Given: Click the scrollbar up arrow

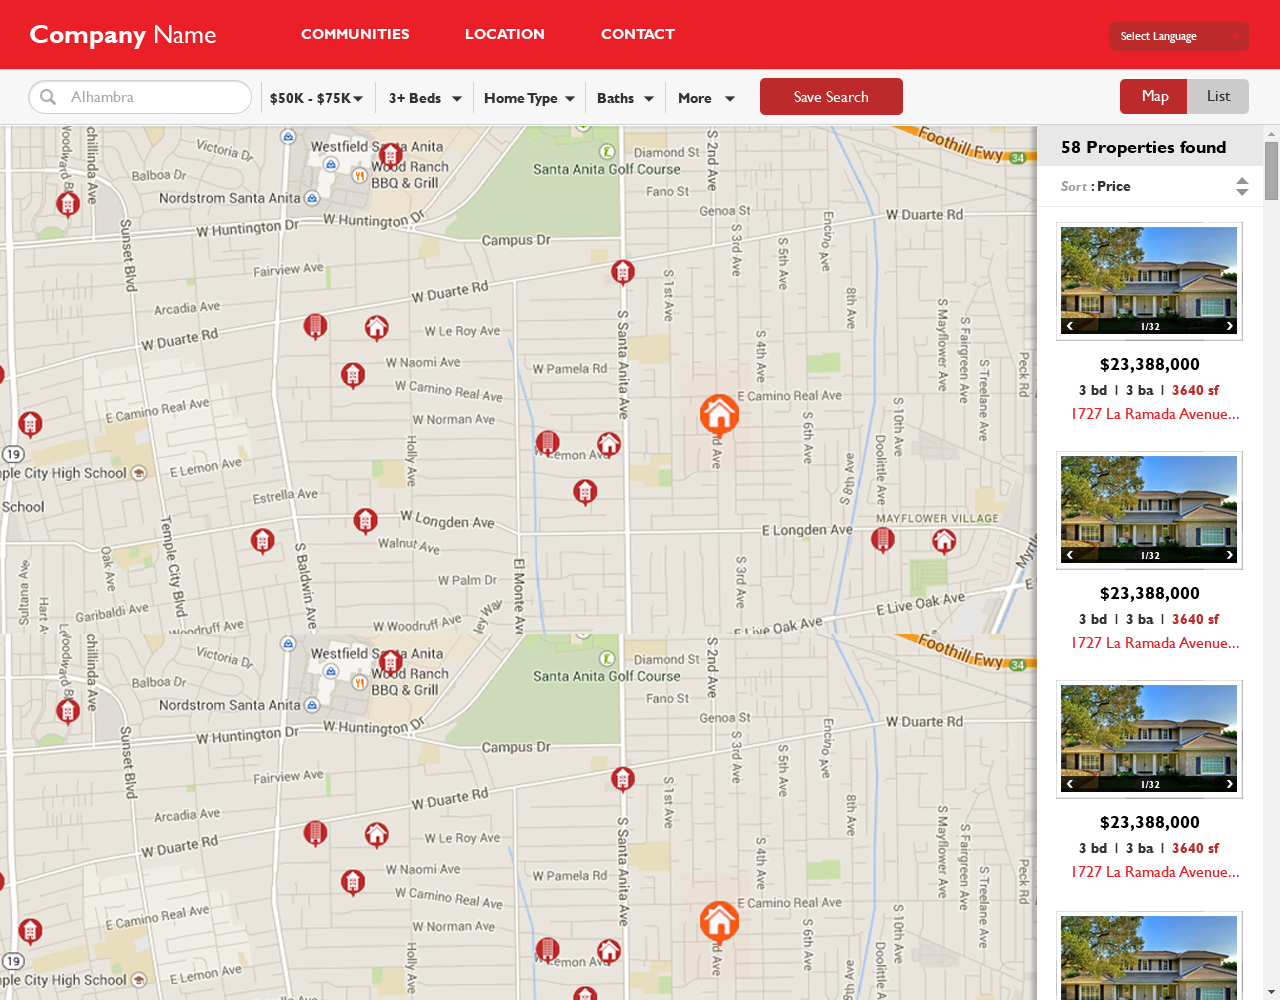Looking at the screenshot, I should click(1272, 134).
